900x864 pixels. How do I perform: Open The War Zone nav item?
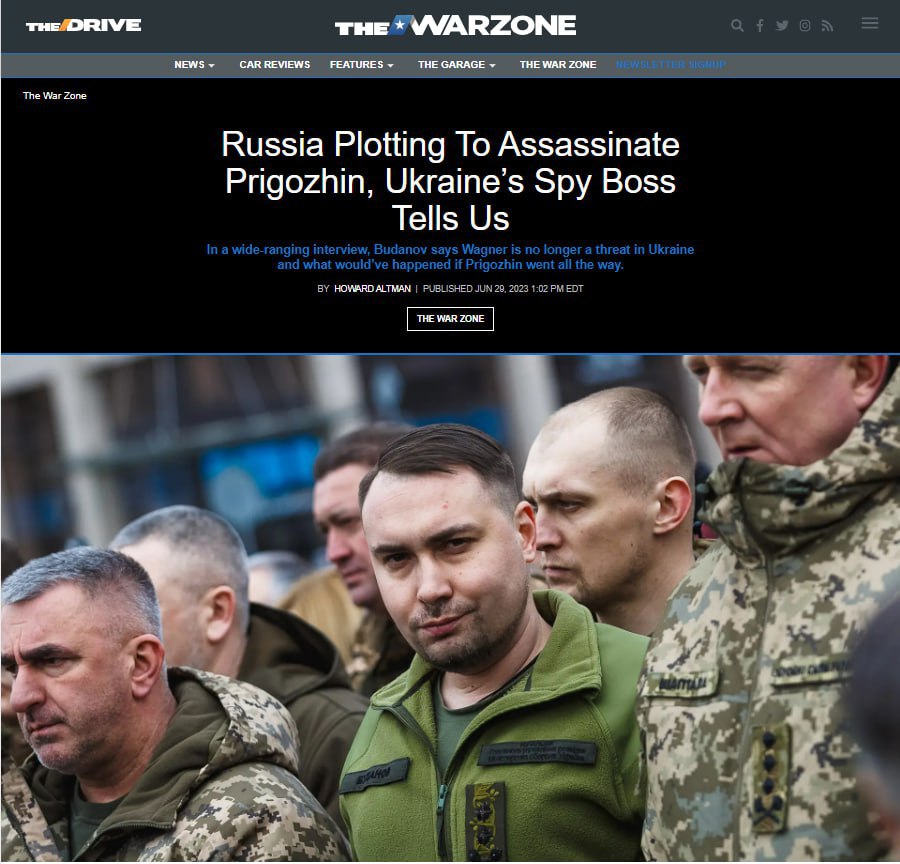click(x=558, y=65)
